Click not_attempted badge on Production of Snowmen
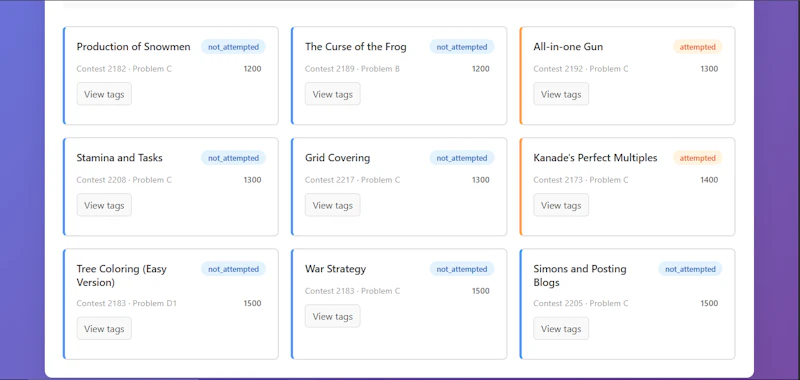The height and width of the screenshot is (380, 800). pyautogui.click(x=233, y=47)
